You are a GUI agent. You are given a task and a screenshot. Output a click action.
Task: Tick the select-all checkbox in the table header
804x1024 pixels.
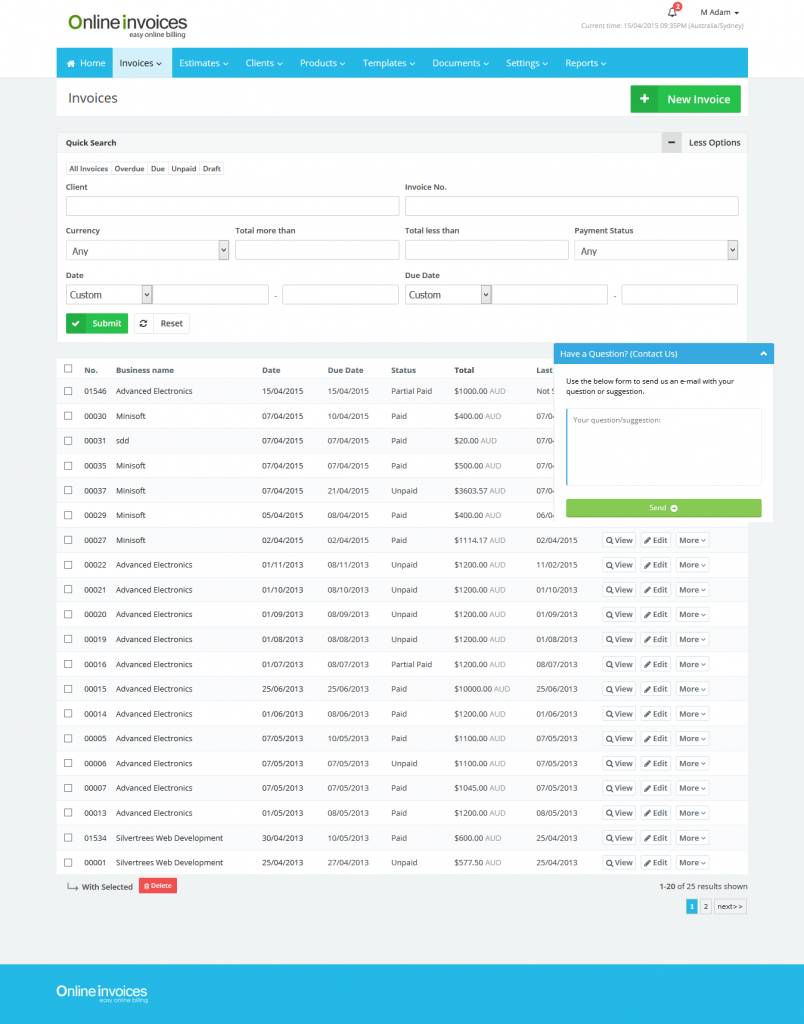pyautogui.click(x=68, y=369)
